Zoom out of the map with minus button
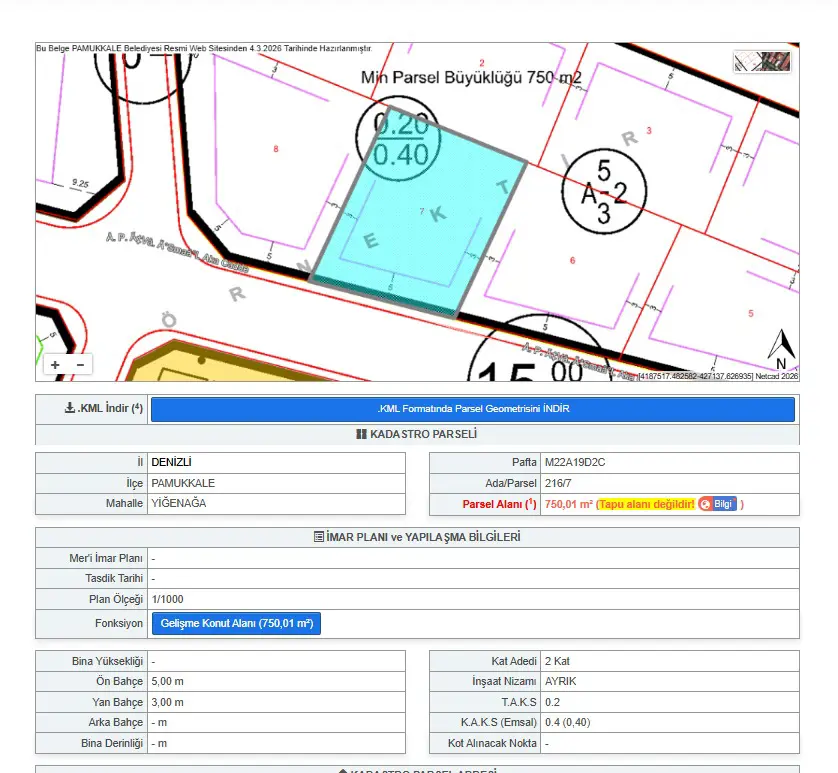Image resolution: width=838 pixels, height=773 pixels. pyautogui.click(x=80, y=365)
